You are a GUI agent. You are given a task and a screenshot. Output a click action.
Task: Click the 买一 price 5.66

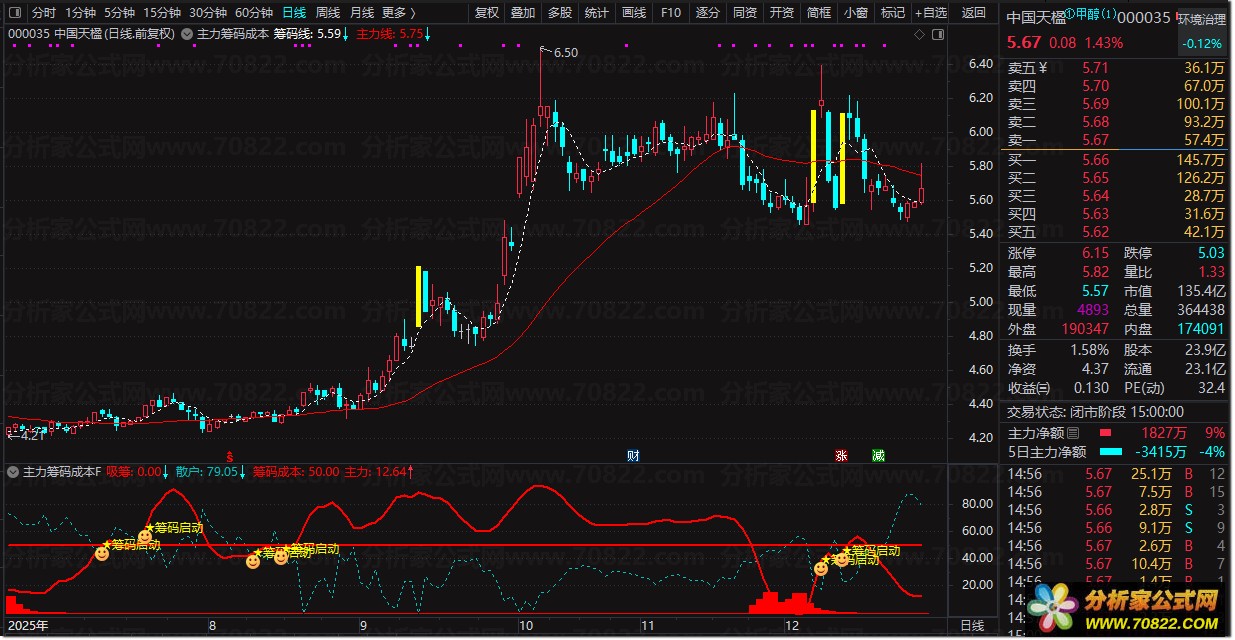(1094, 160)
